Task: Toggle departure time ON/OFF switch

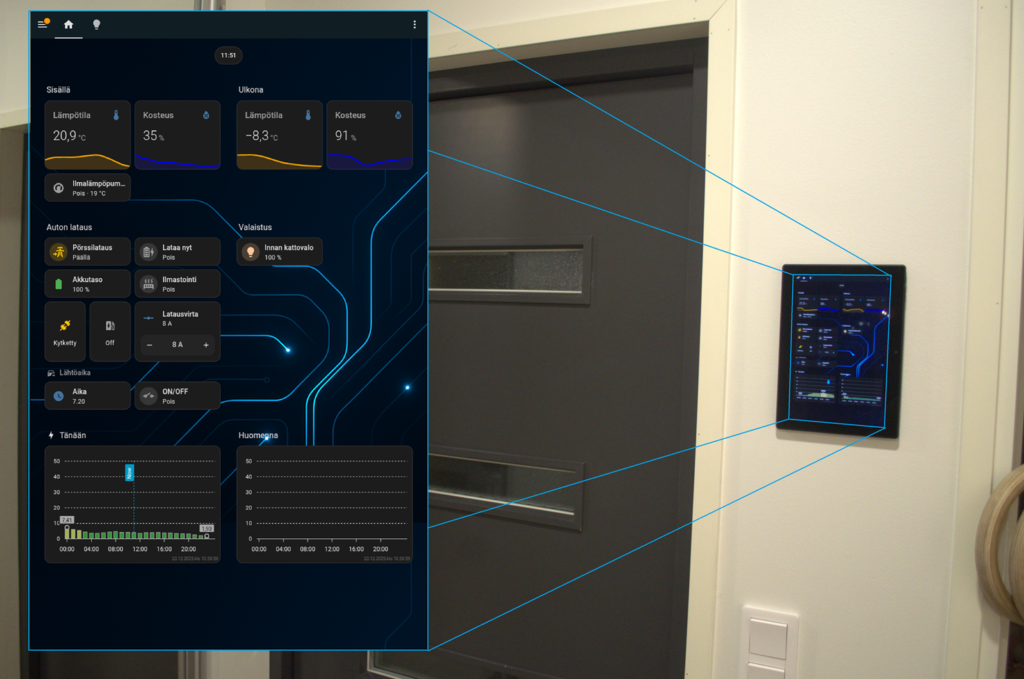Action: (148, 396)
